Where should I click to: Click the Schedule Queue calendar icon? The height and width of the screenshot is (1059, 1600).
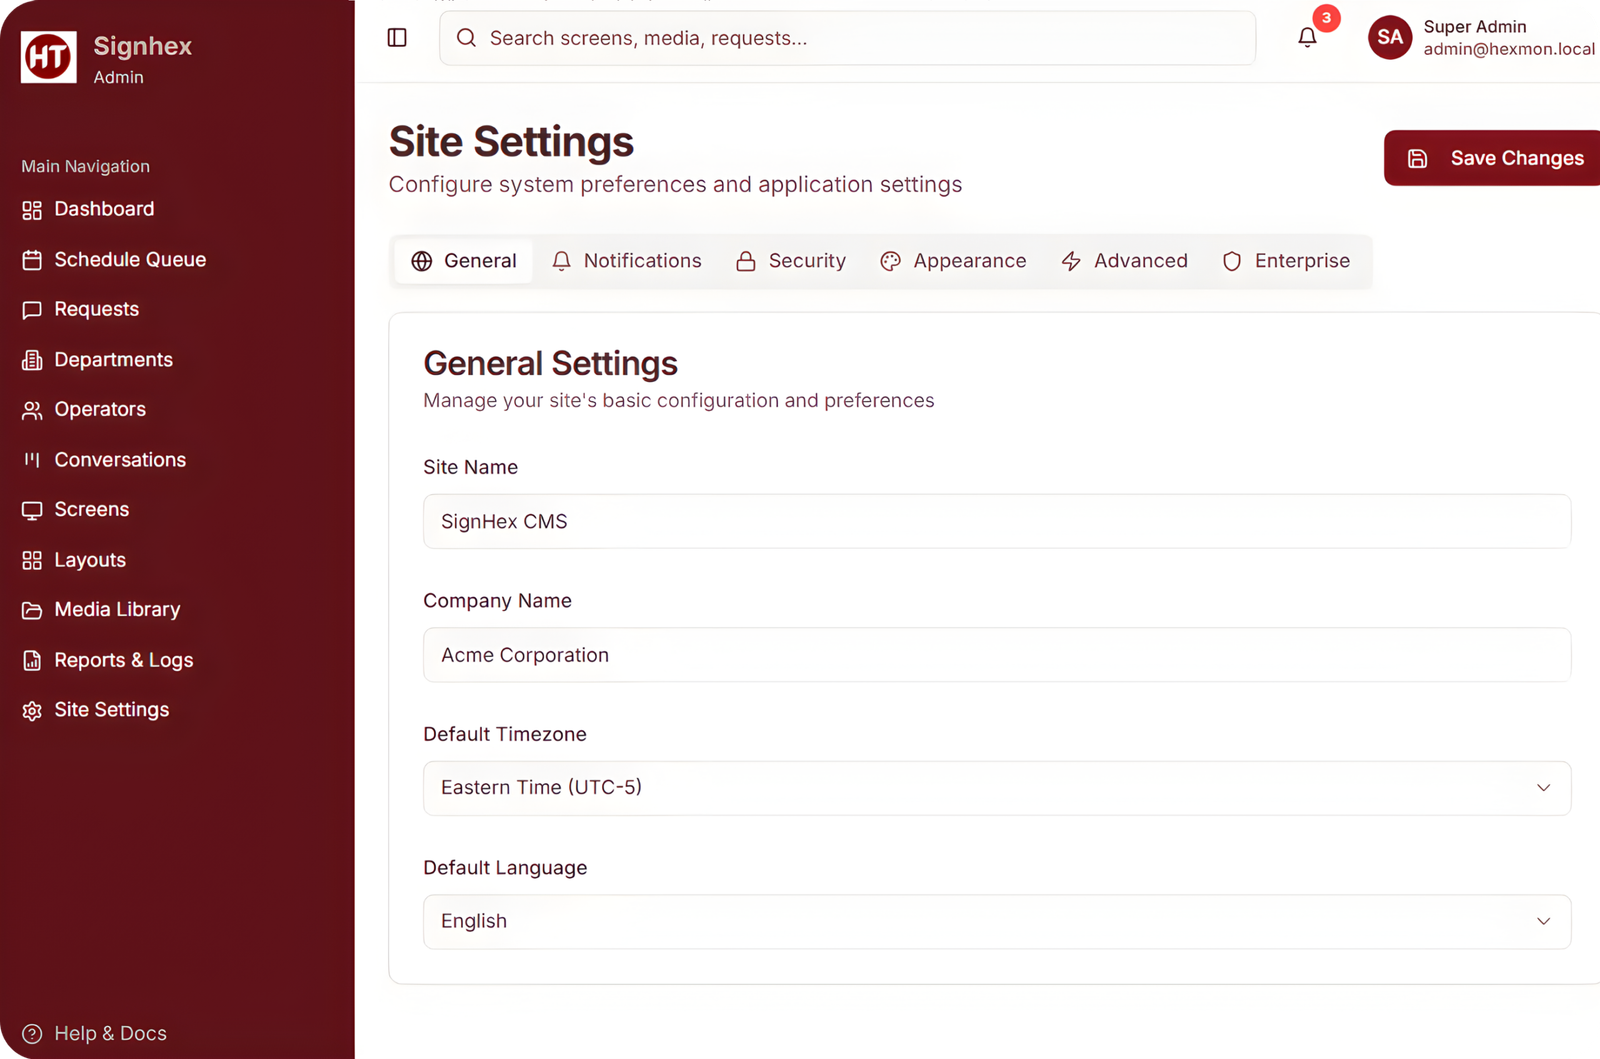32,260
